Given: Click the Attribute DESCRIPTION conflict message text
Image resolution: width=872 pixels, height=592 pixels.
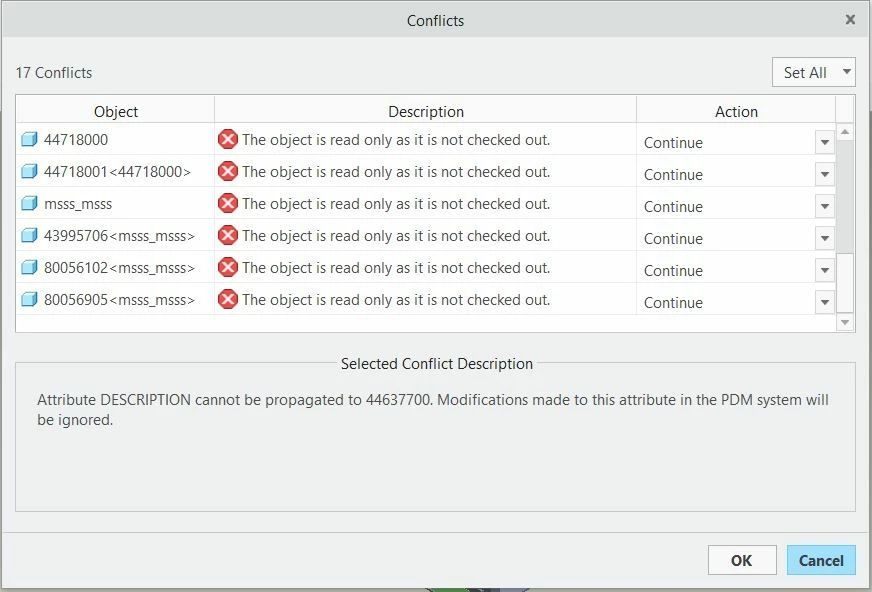Looking at the screenshot, I should pos(433,410).
